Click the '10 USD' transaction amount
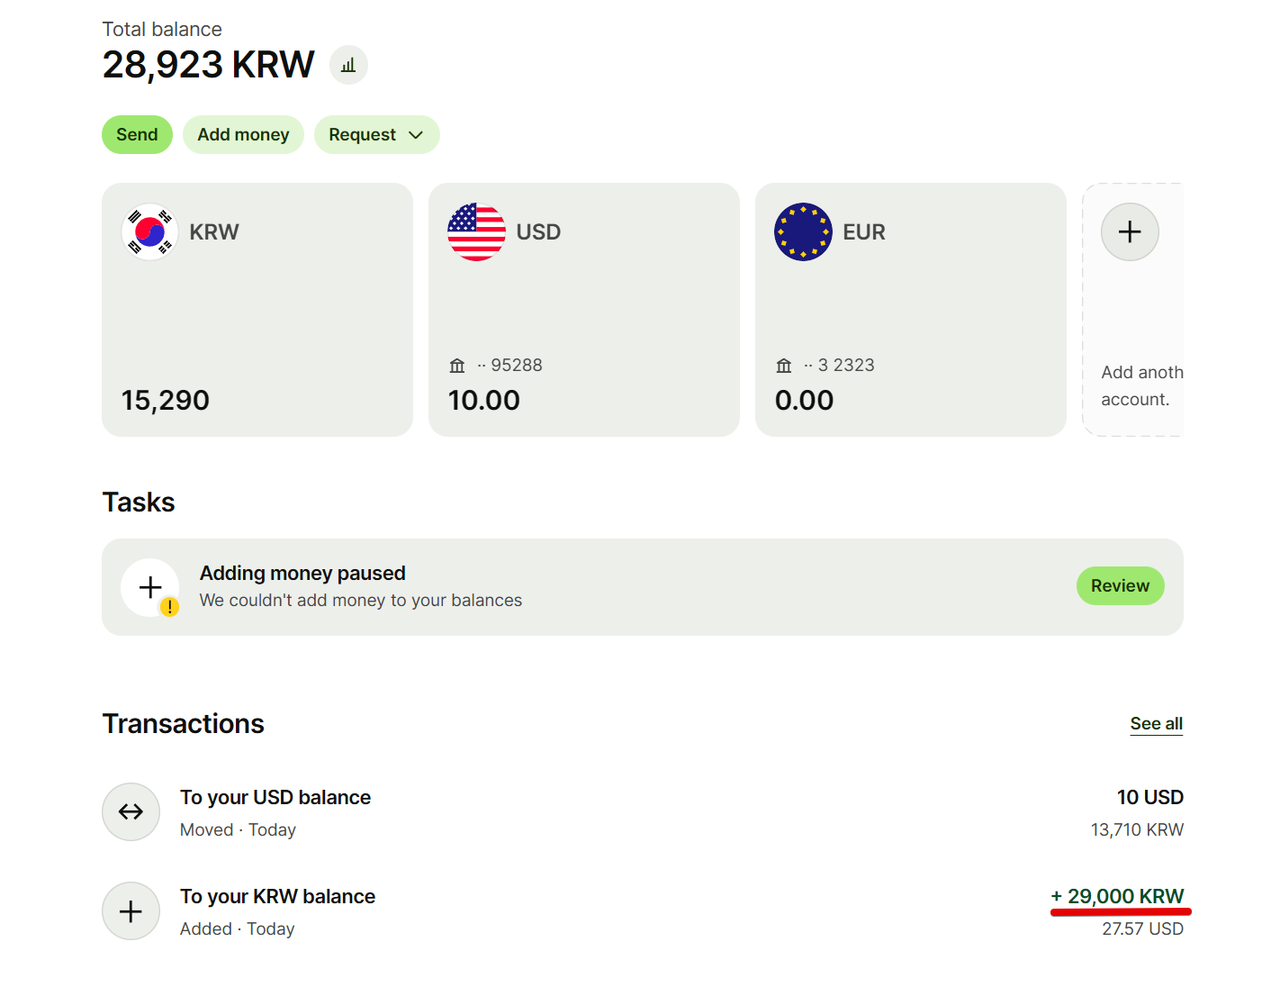The height and width of the screenshot is (987, 1280). 1150,797
